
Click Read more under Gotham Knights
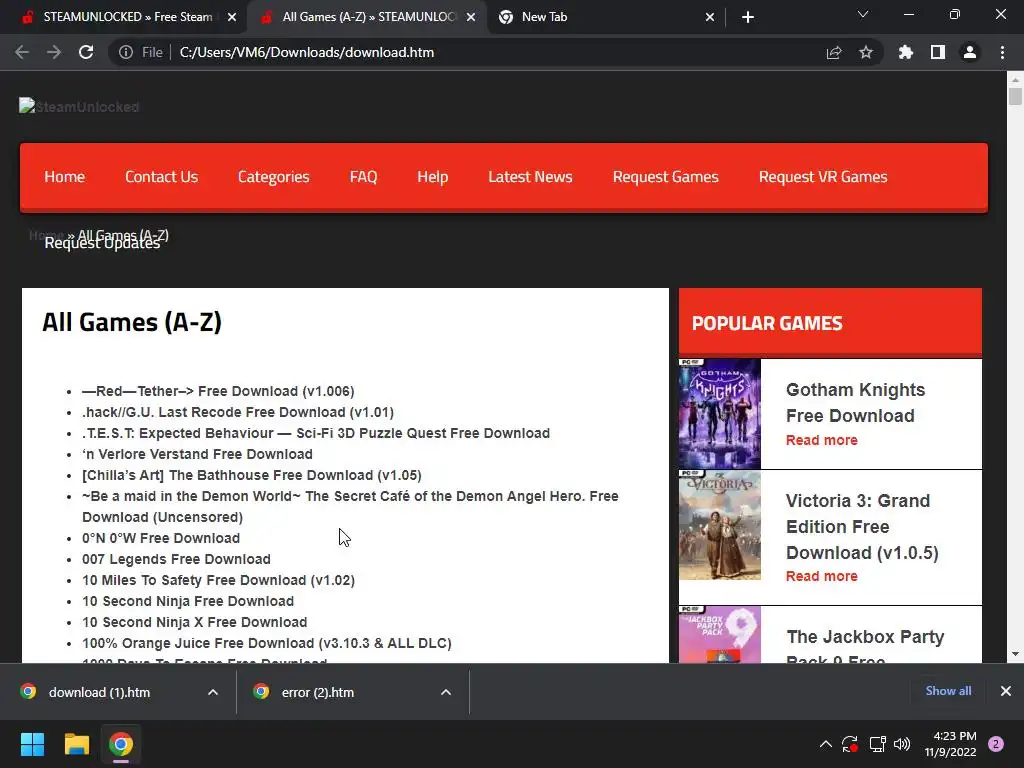(x=822, y=440)
